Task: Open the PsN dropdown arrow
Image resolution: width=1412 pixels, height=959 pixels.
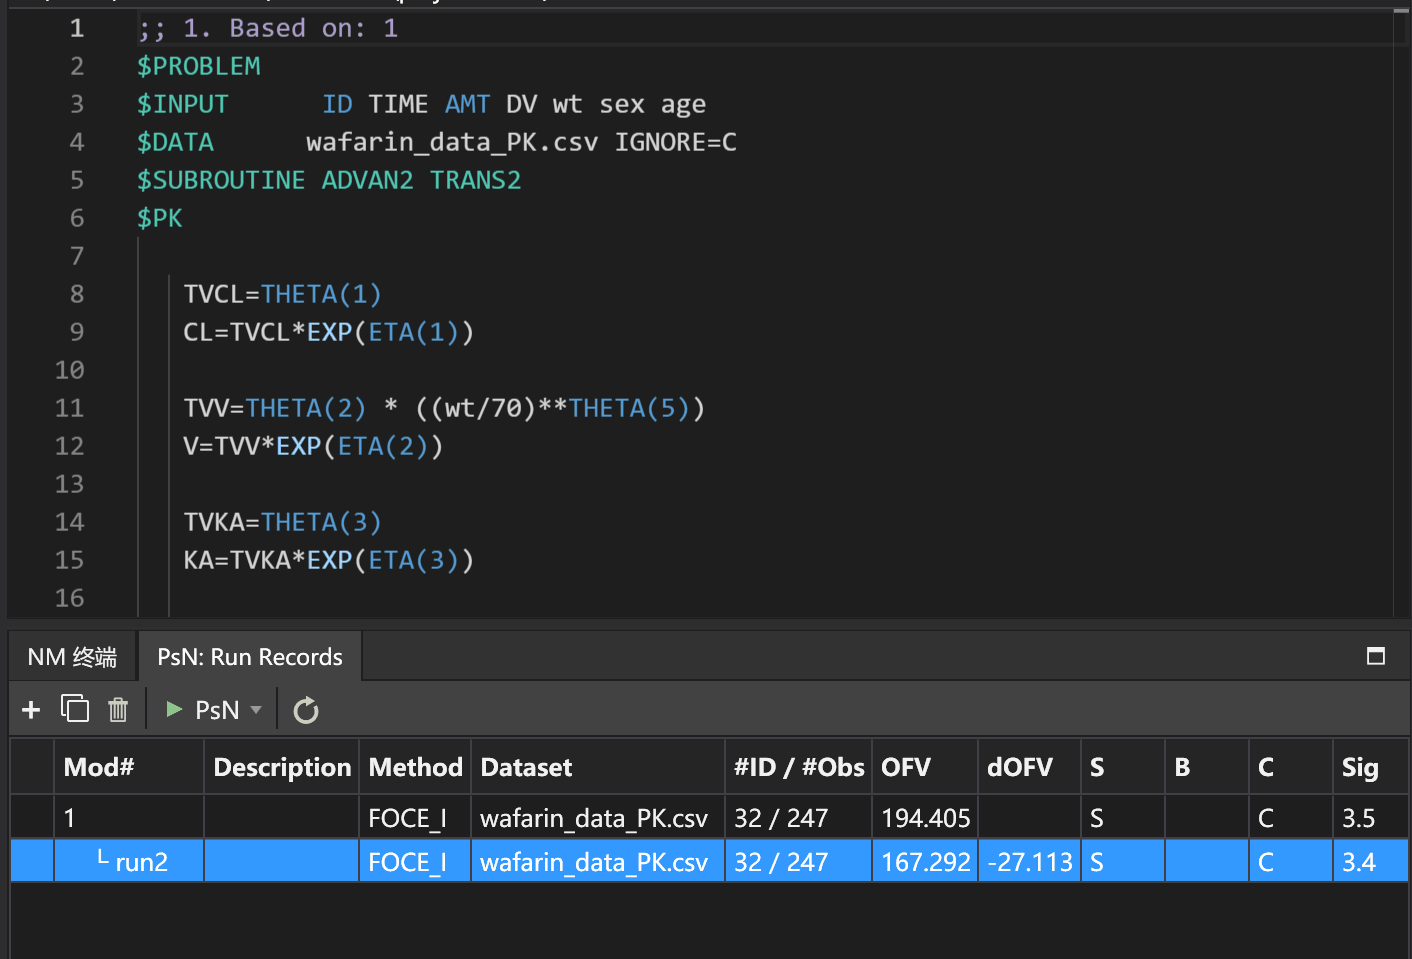Action: [x=256, y=710]
